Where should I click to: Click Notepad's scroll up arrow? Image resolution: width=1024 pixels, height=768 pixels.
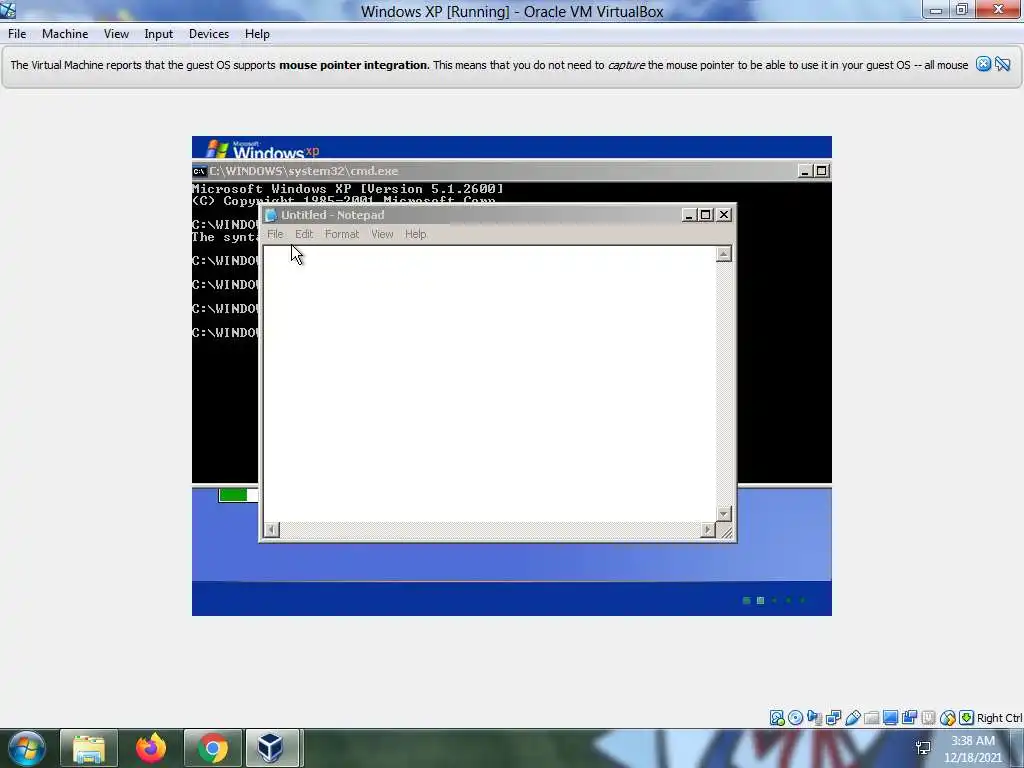tap(724, 254)
